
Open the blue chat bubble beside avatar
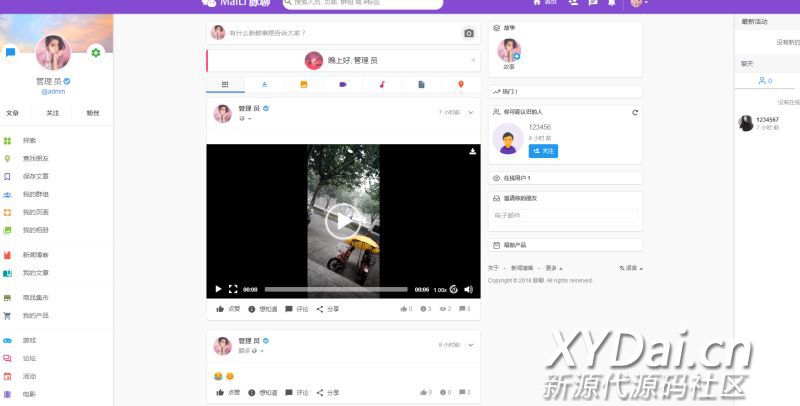click(10, 53)
